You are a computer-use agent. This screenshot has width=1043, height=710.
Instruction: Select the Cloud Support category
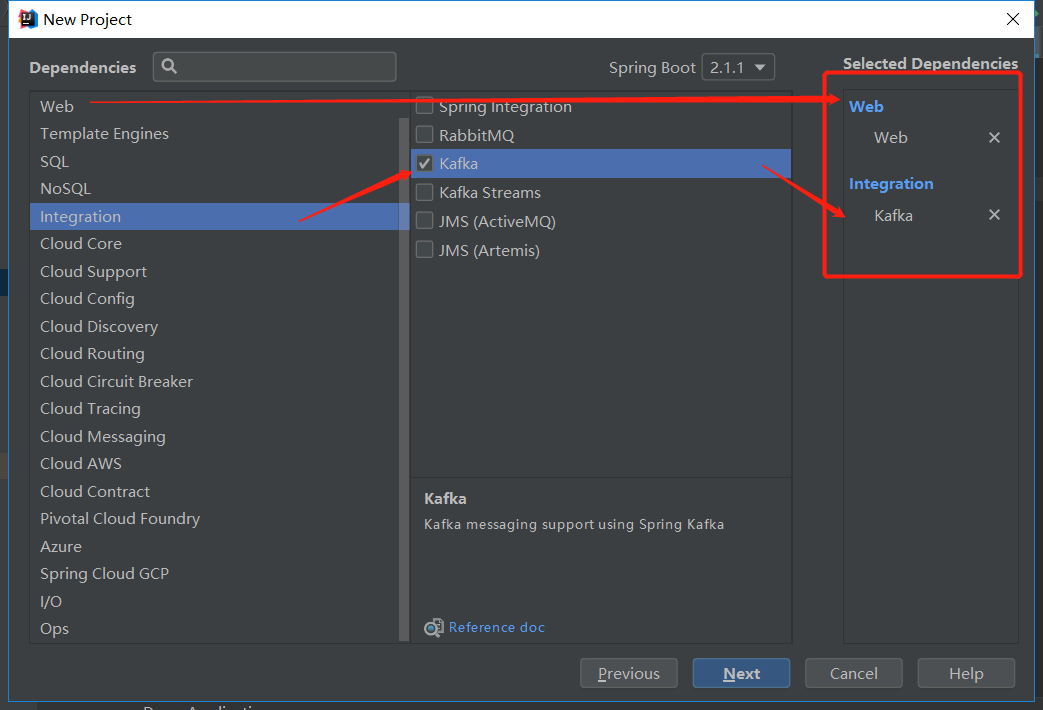click(214, 271)
